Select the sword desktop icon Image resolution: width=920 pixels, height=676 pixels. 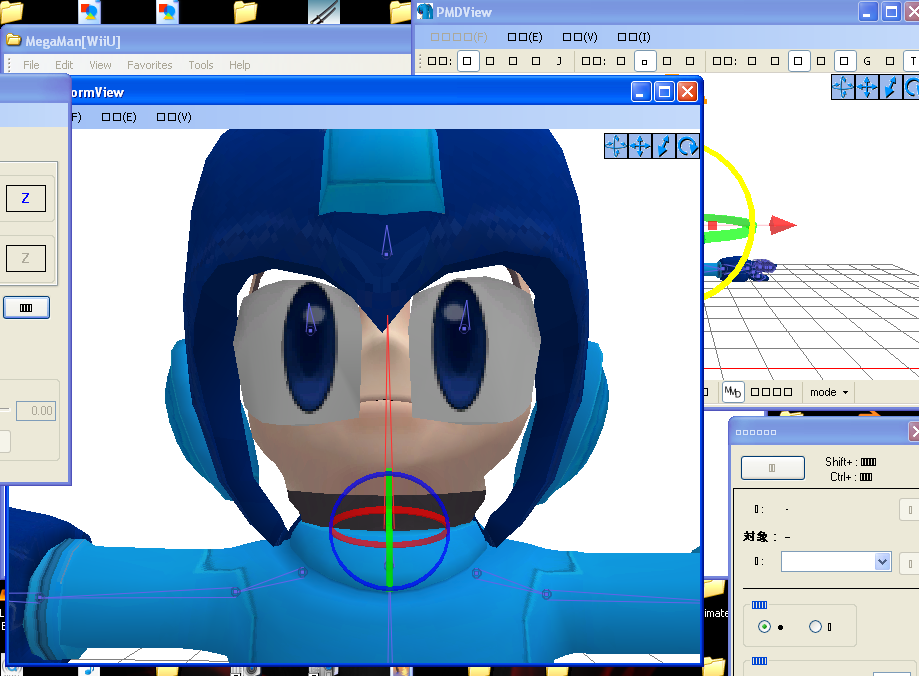point(324,12)
